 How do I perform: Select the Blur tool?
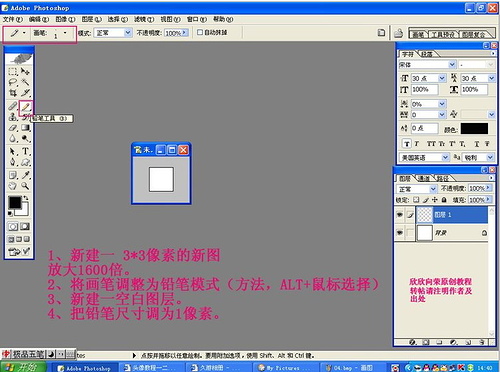pos(13,138)
